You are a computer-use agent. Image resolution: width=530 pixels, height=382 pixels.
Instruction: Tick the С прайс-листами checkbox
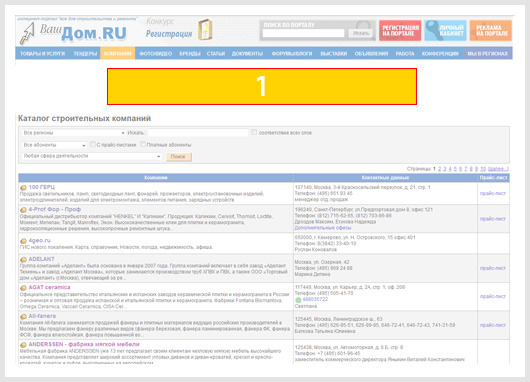coord(93,144)
